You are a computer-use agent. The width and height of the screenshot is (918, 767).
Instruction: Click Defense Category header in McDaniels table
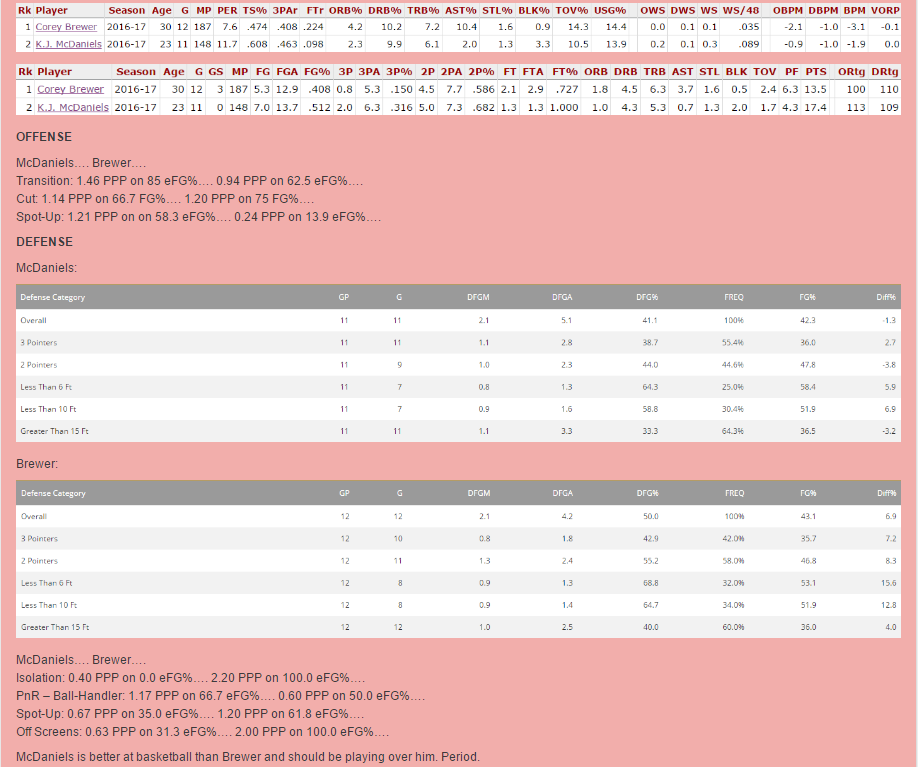tap(53, 297)
